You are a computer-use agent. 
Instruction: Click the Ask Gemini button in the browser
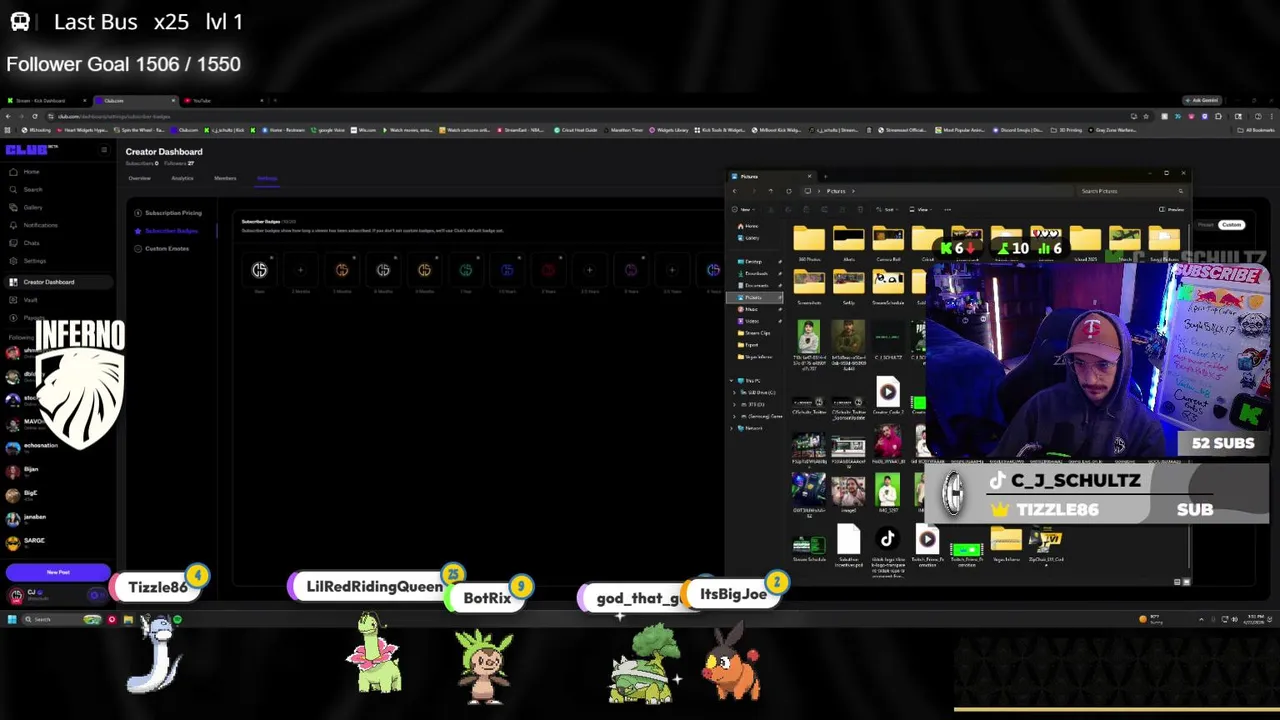pos(1201,101)
